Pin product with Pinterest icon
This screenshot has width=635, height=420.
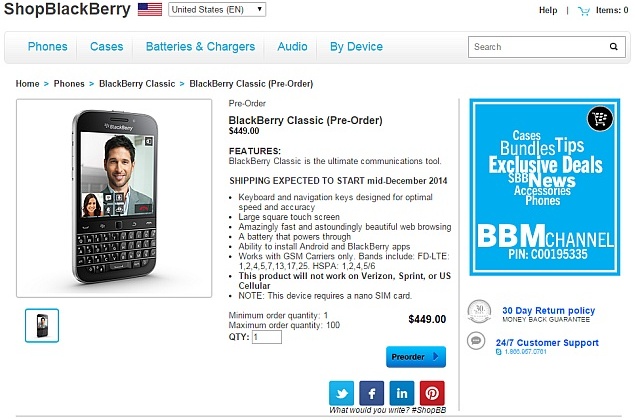pos(432,393)
